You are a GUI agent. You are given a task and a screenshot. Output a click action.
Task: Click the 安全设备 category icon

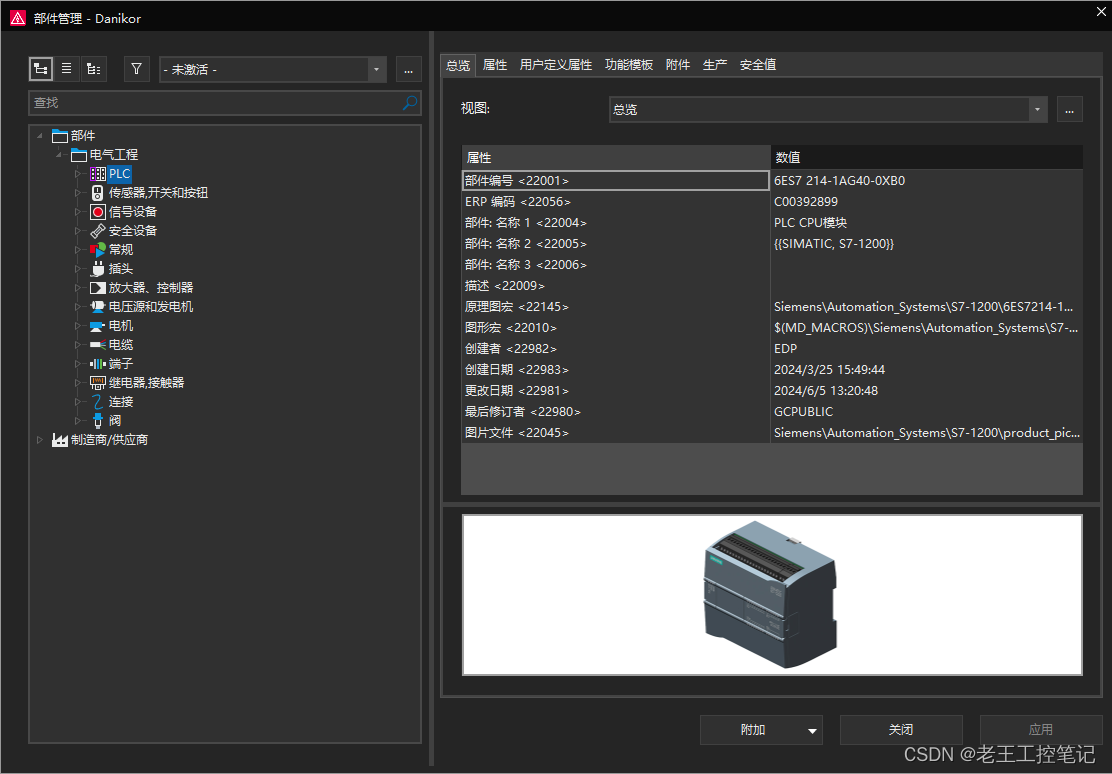pyautogui.click(x=98, y=231)
